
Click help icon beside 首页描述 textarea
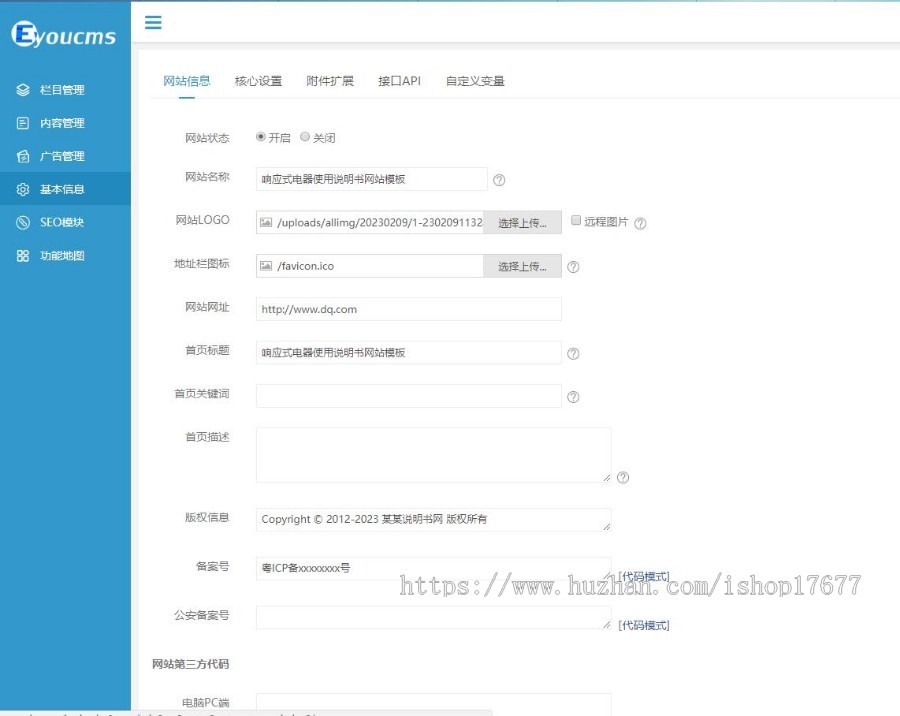[x=623, y=478]
